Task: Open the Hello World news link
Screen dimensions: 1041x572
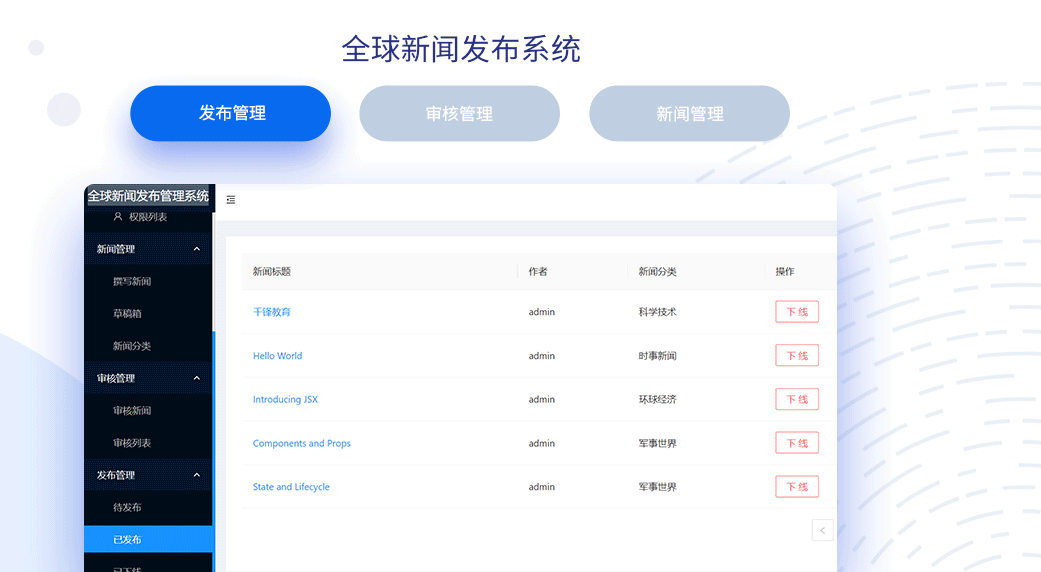Action: point(277,356)
